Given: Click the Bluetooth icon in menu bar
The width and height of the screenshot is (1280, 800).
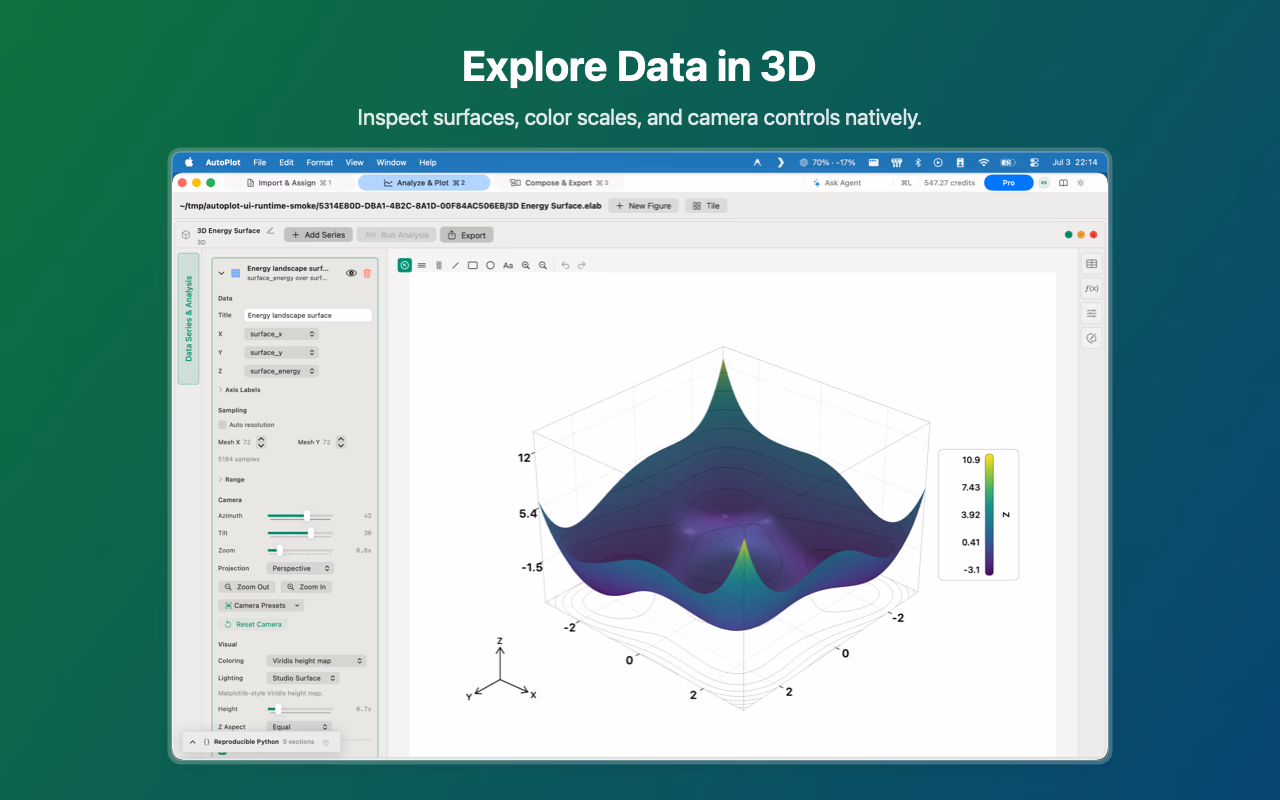Looking at the screenshot, I should pyautogui.click(x=918, y=162).
